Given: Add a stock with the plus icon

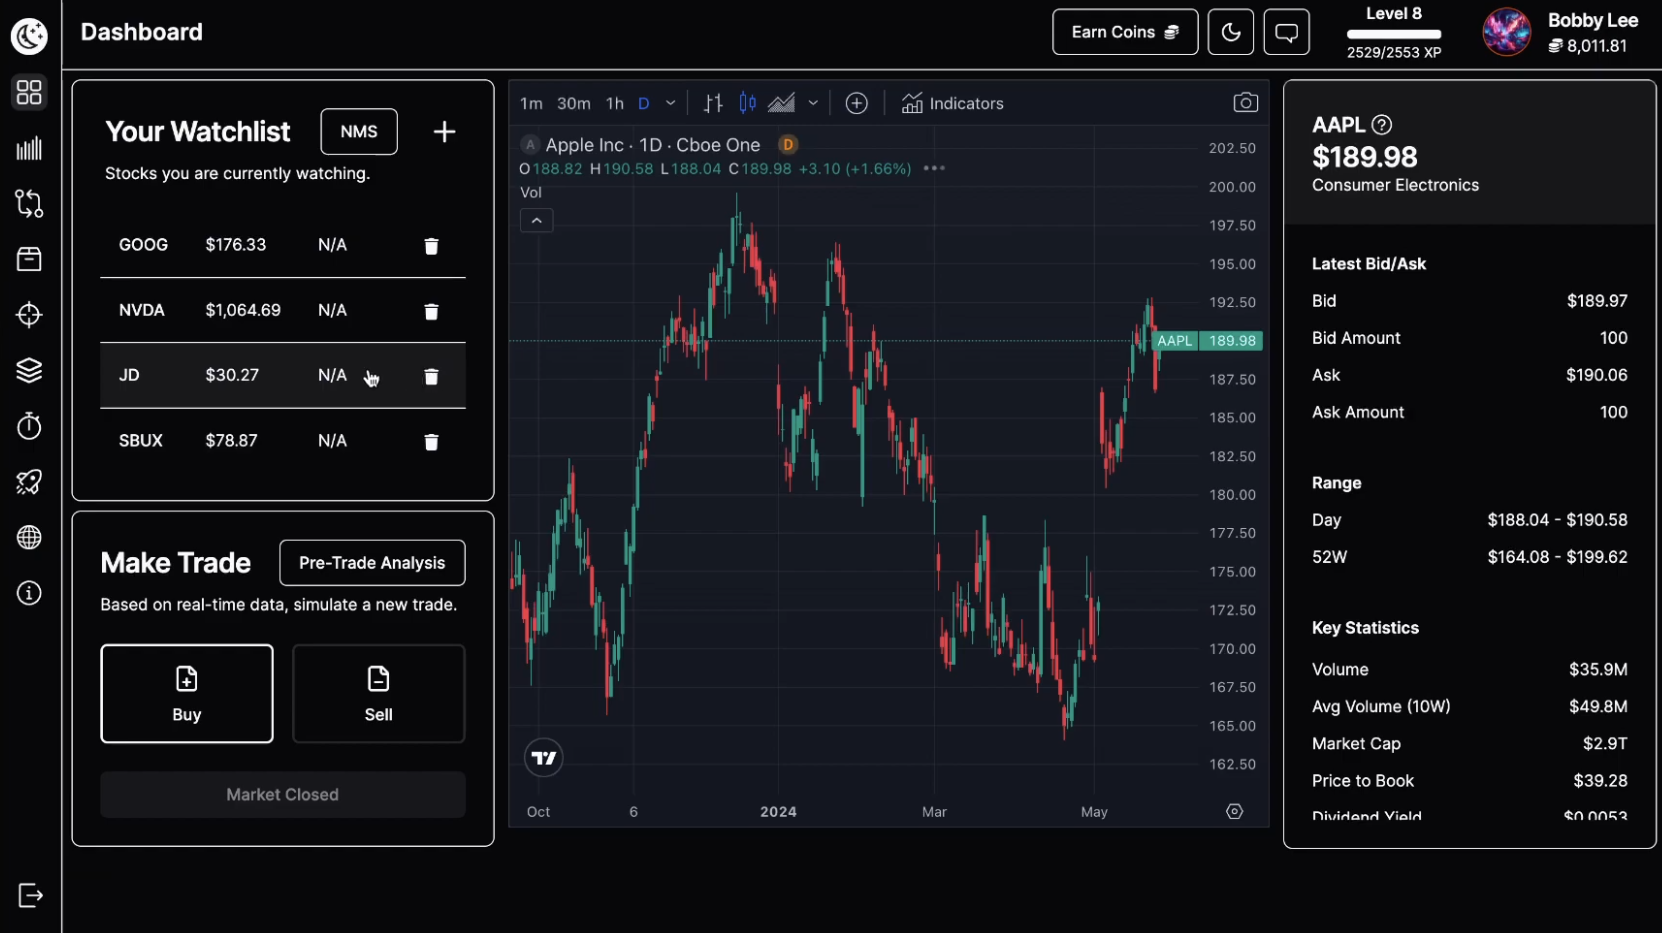Looking at the screenshot, I should tap(444, 132).
